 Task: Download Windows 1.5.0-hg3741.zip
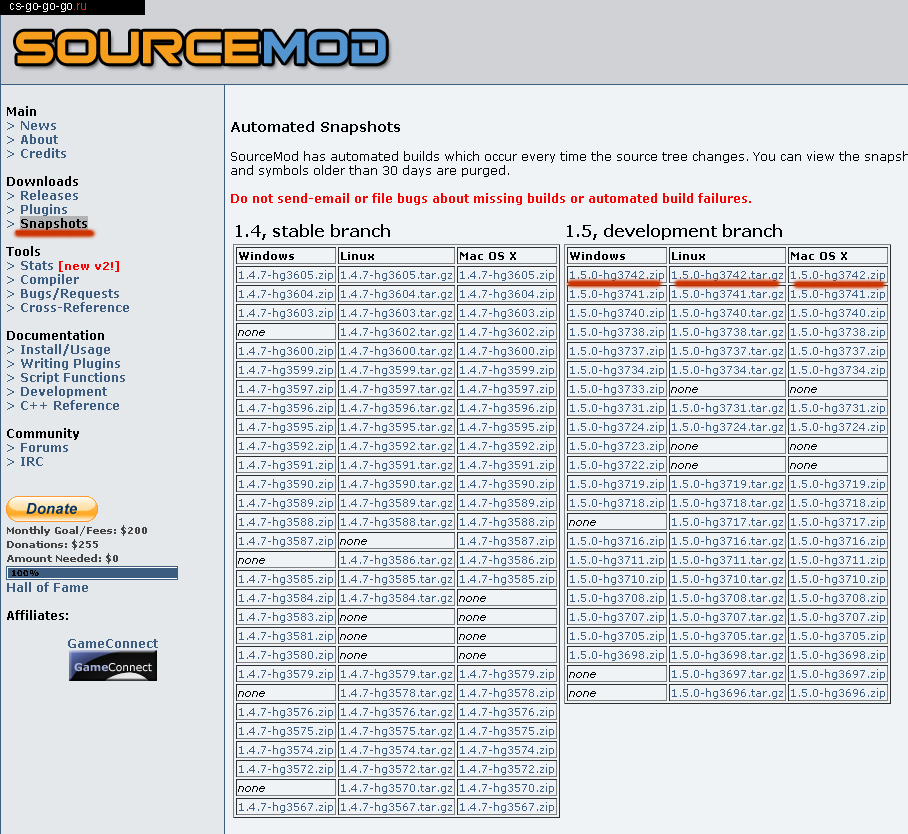pyautogui.click(x=617, y=294)
